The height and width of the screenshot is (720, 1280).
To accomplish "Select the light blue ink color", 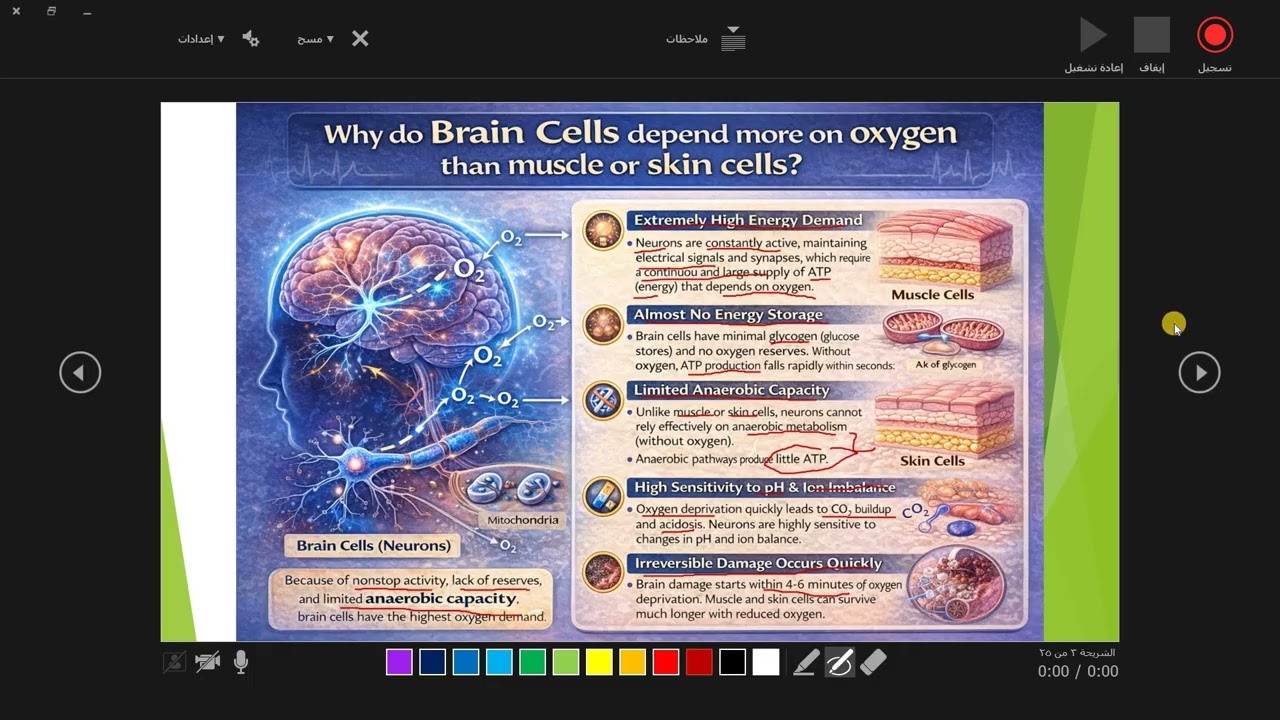I will 499,662.
